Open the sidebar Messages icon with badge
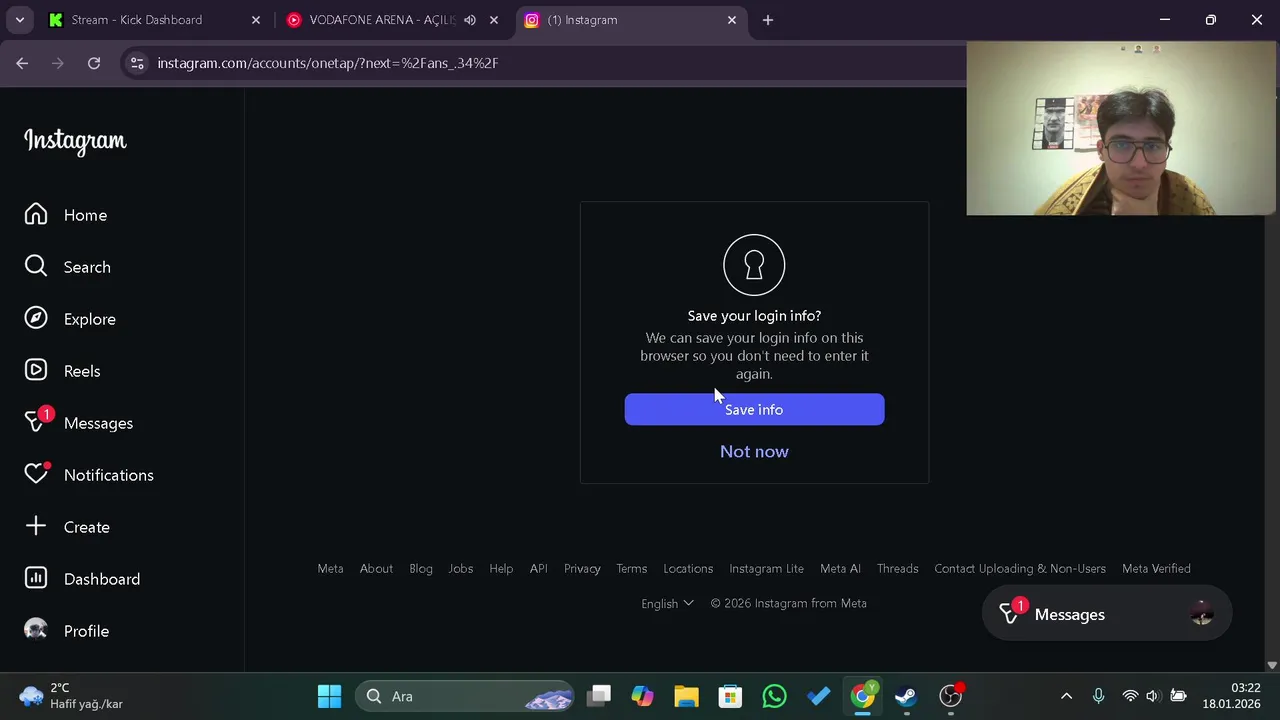This screenshot has height=720, width=1280. pyautogui.click(x=37, y=421)
